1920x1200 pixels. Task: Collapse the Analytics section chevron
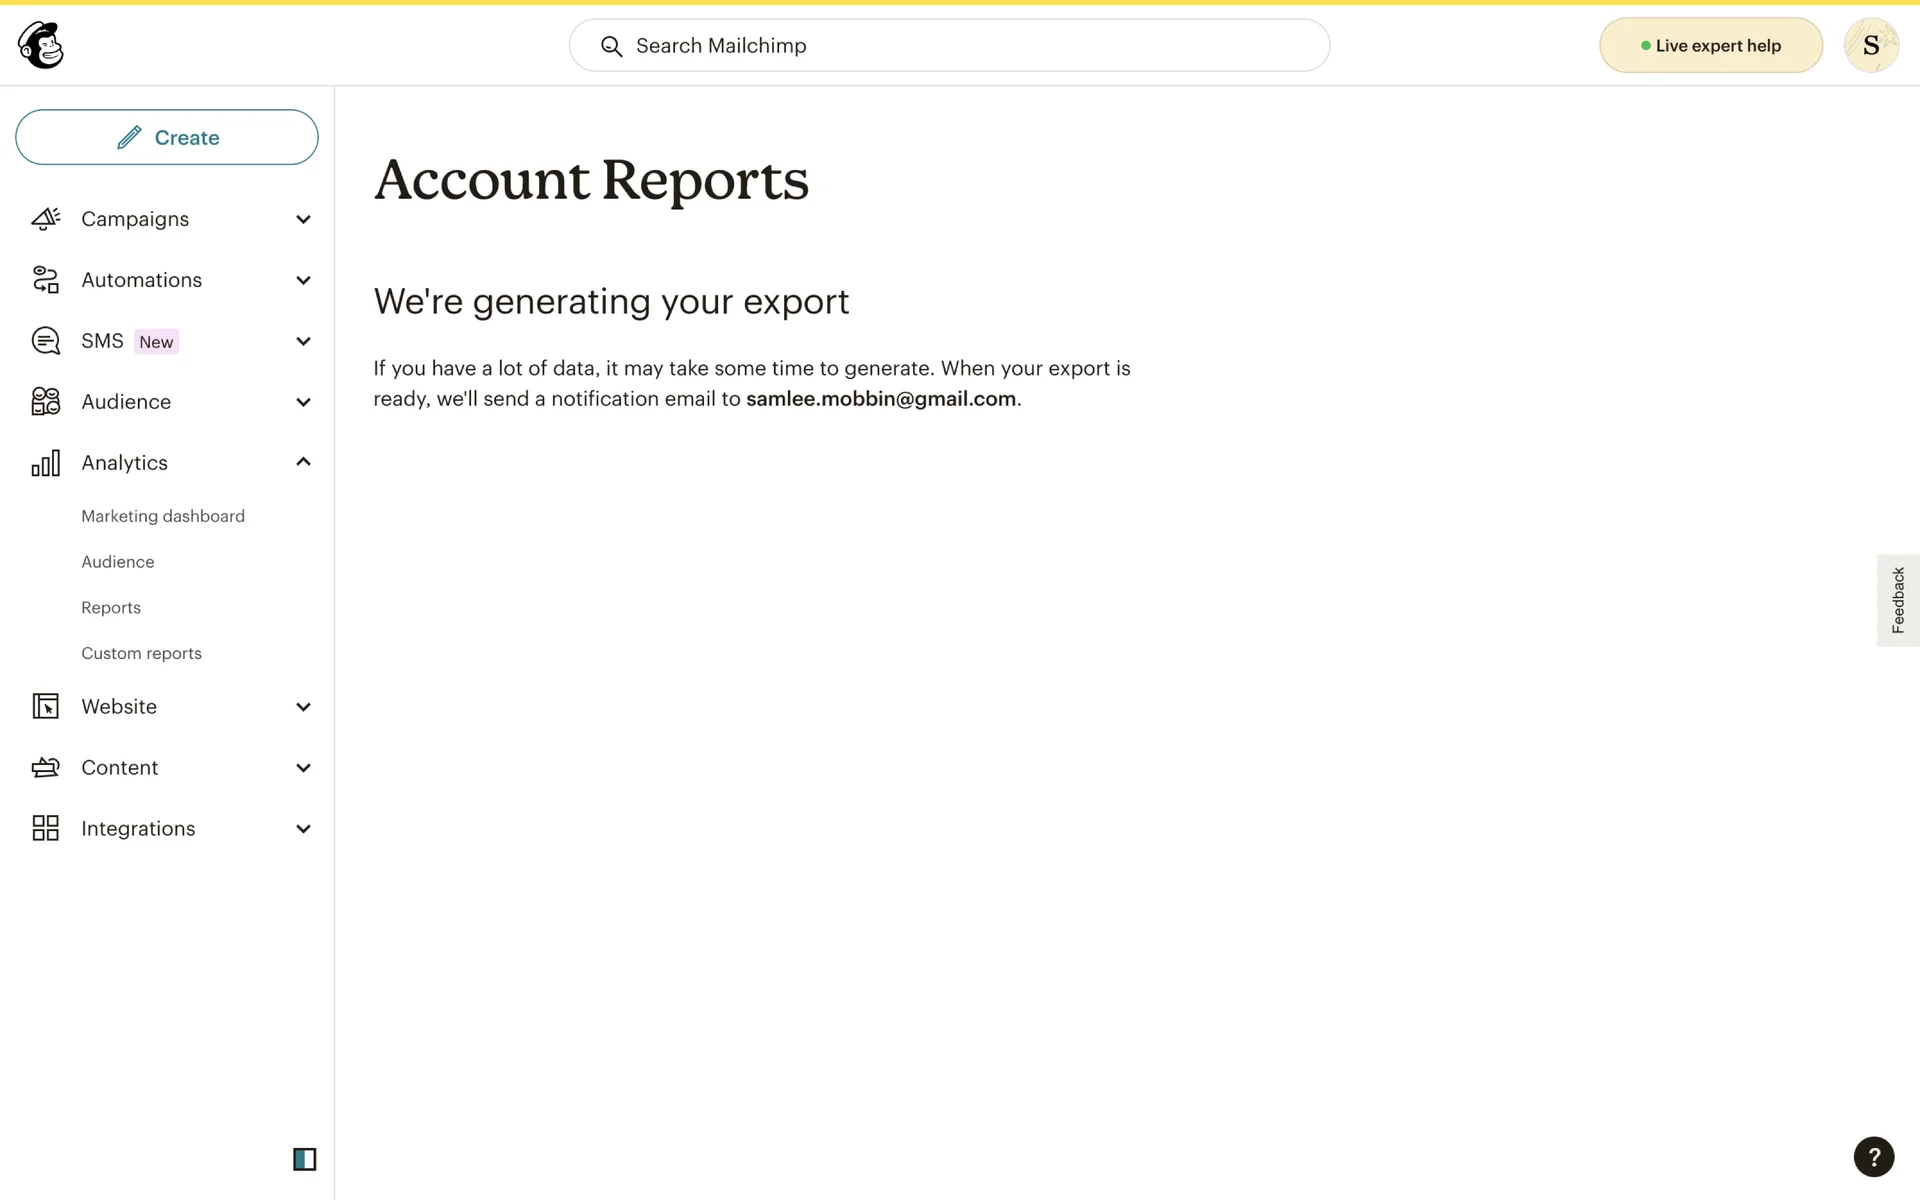coord(303,462)
